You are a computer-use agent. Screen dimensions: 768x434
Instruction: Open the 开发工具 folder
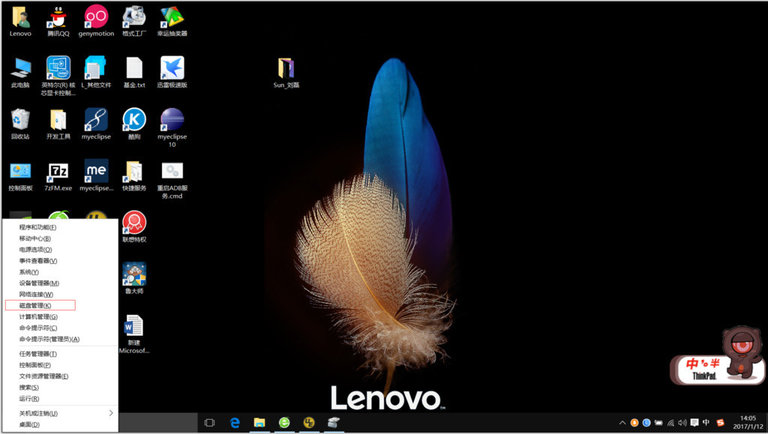point(58,124)
